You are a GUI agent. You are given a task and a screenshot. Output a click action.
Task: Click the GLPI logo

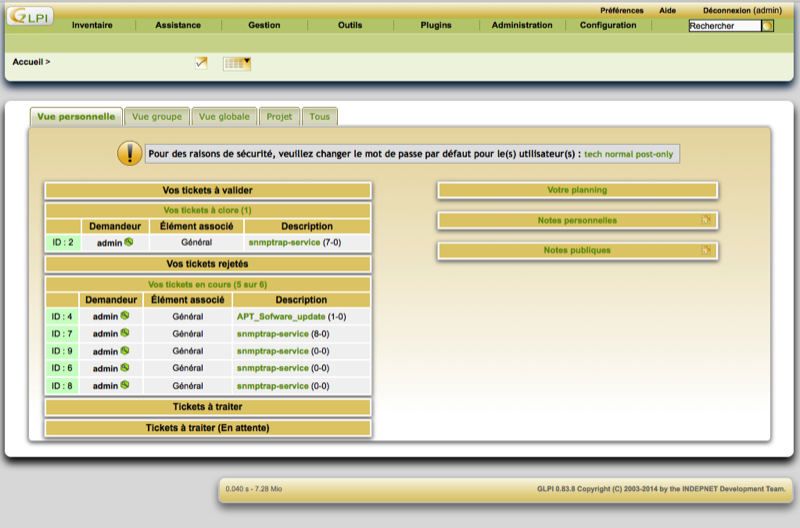[x=31, y=16]
